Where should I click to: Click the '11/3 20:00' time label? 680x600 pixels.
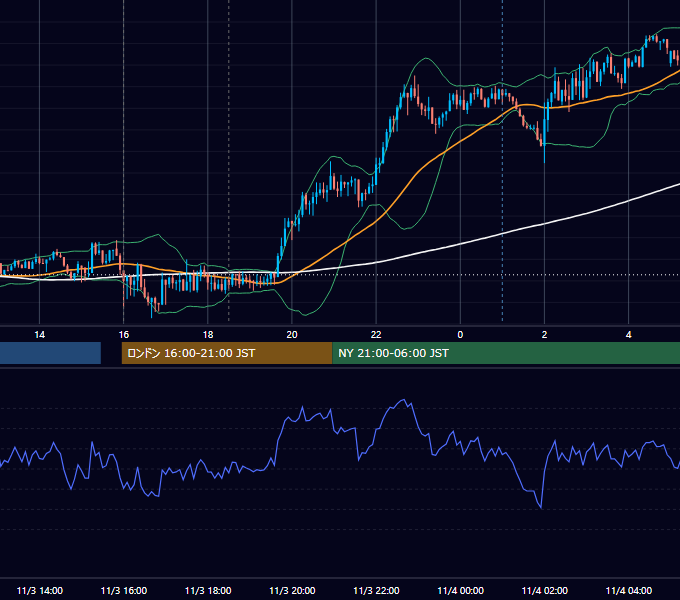point(292,590)
